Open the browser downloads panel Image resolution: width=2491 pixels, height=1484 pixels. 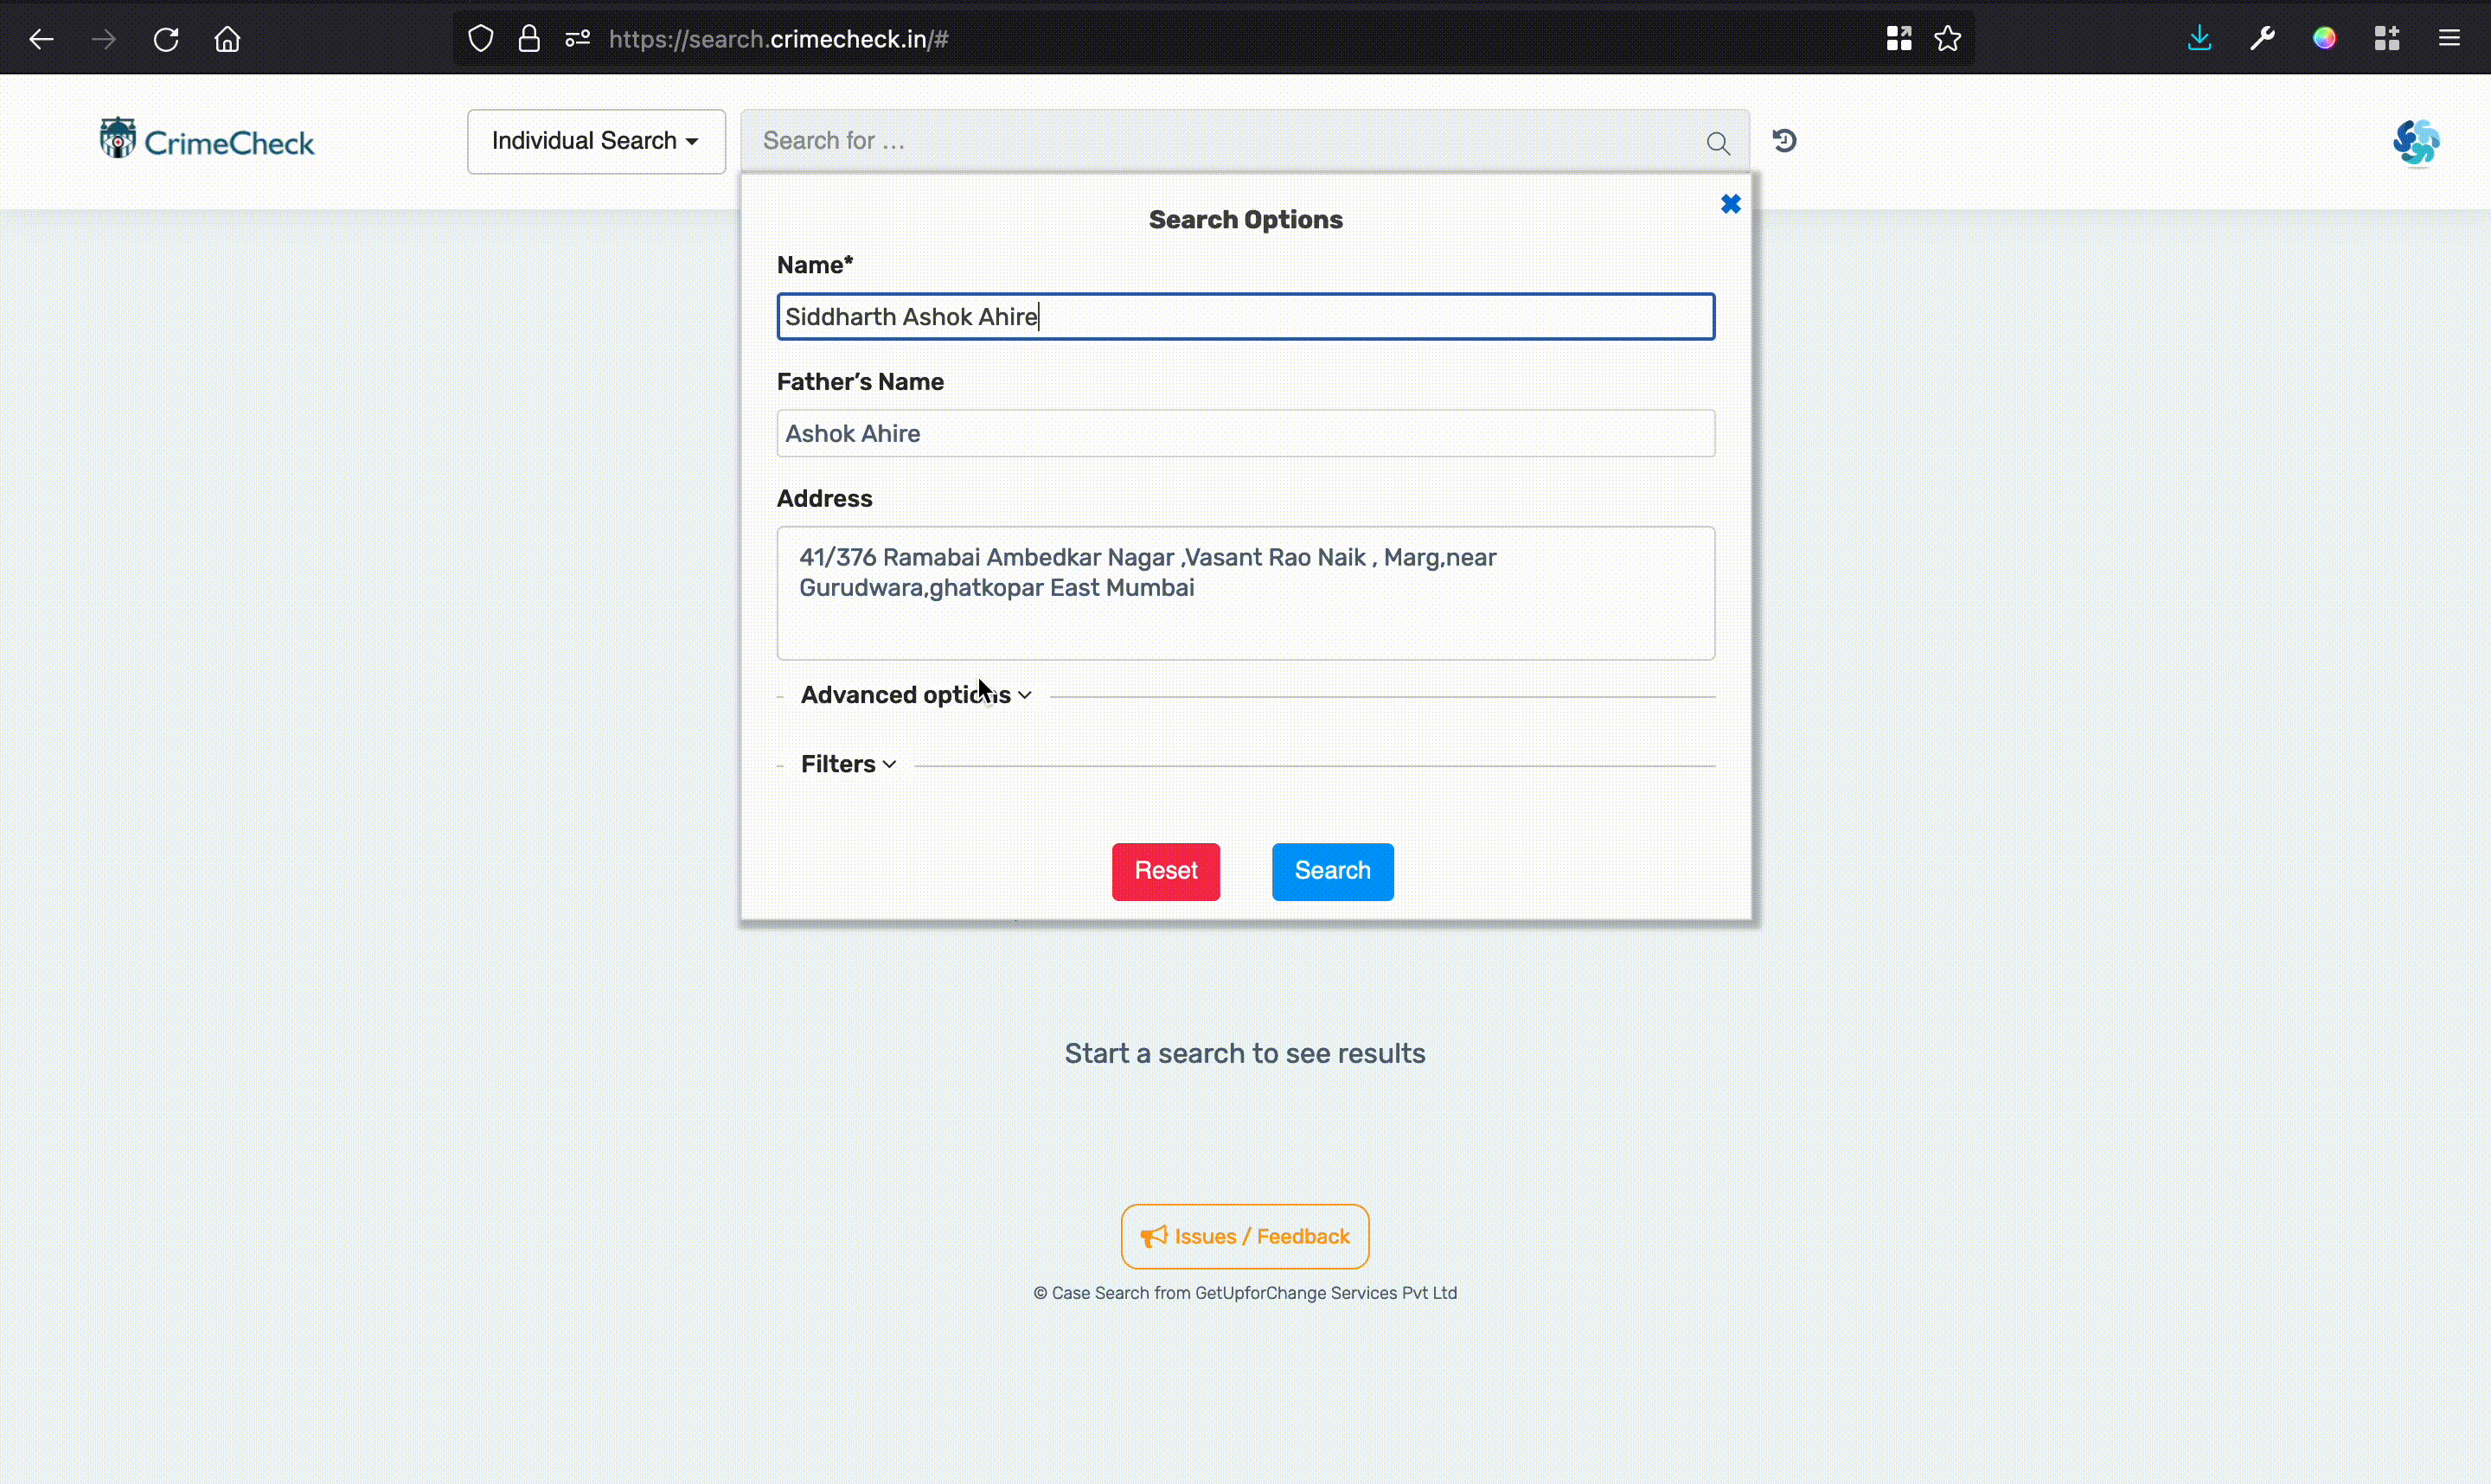[x=2200, y=39]
